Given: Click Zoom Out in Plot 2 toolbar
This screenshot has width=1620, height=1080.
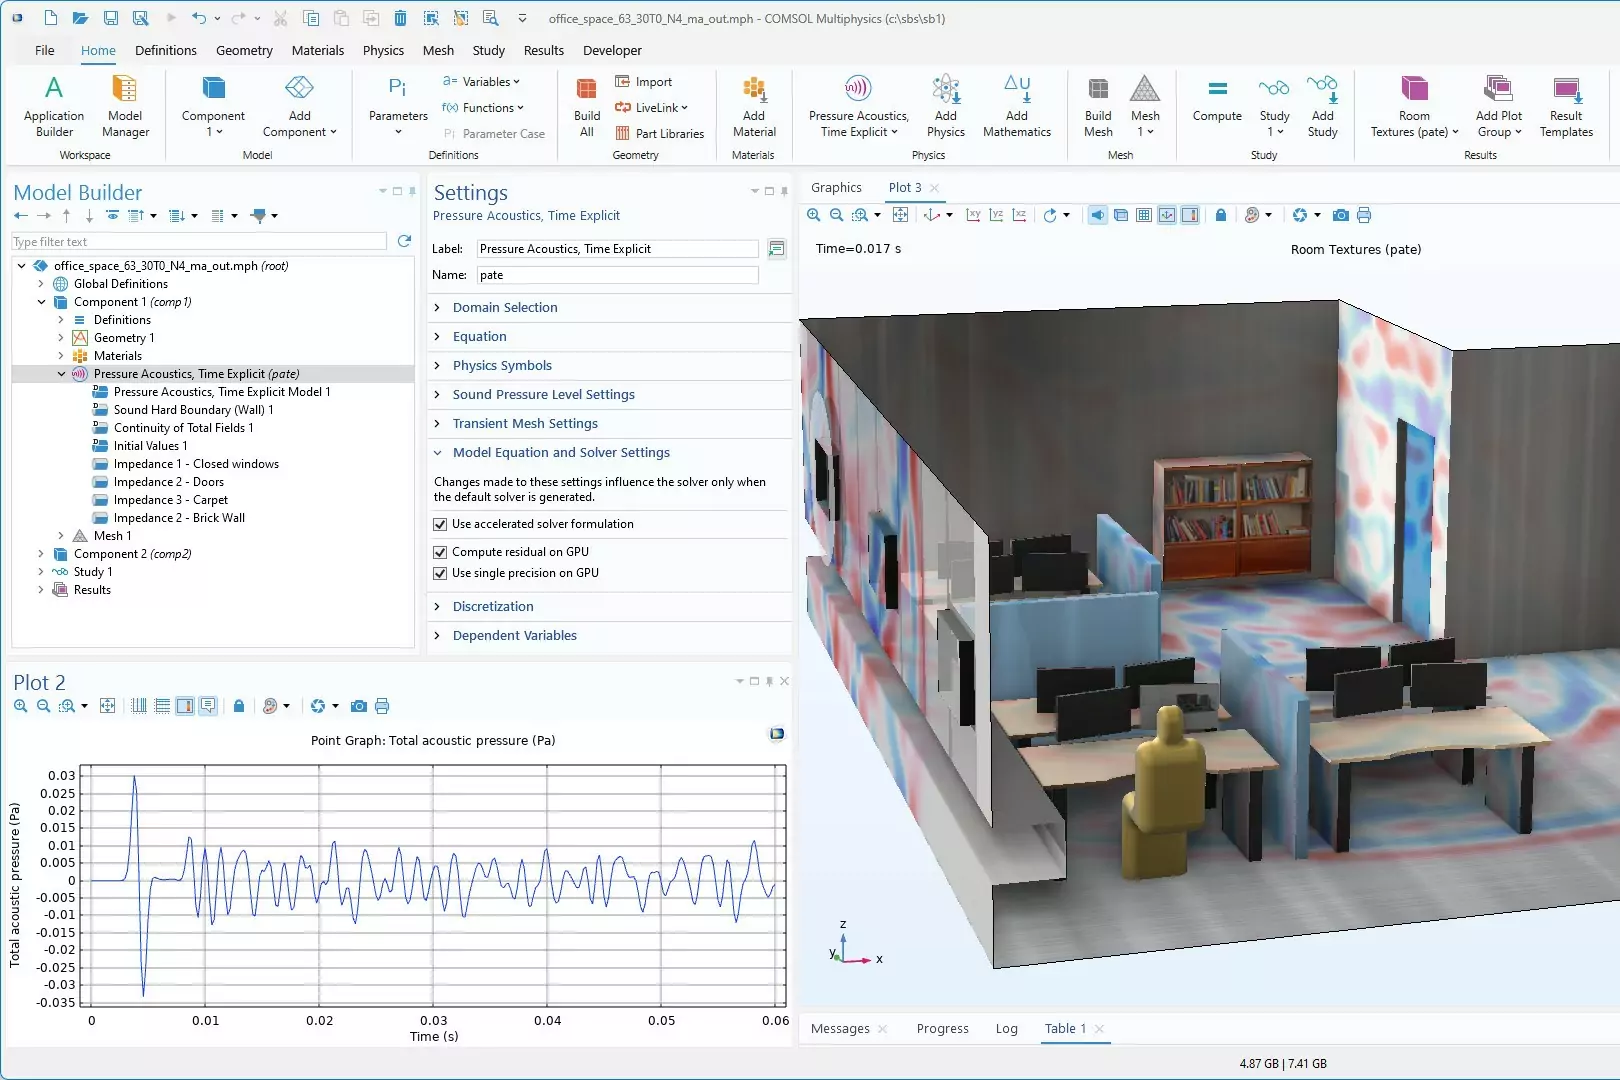Looking at the screenshot, I should point(43,706).
